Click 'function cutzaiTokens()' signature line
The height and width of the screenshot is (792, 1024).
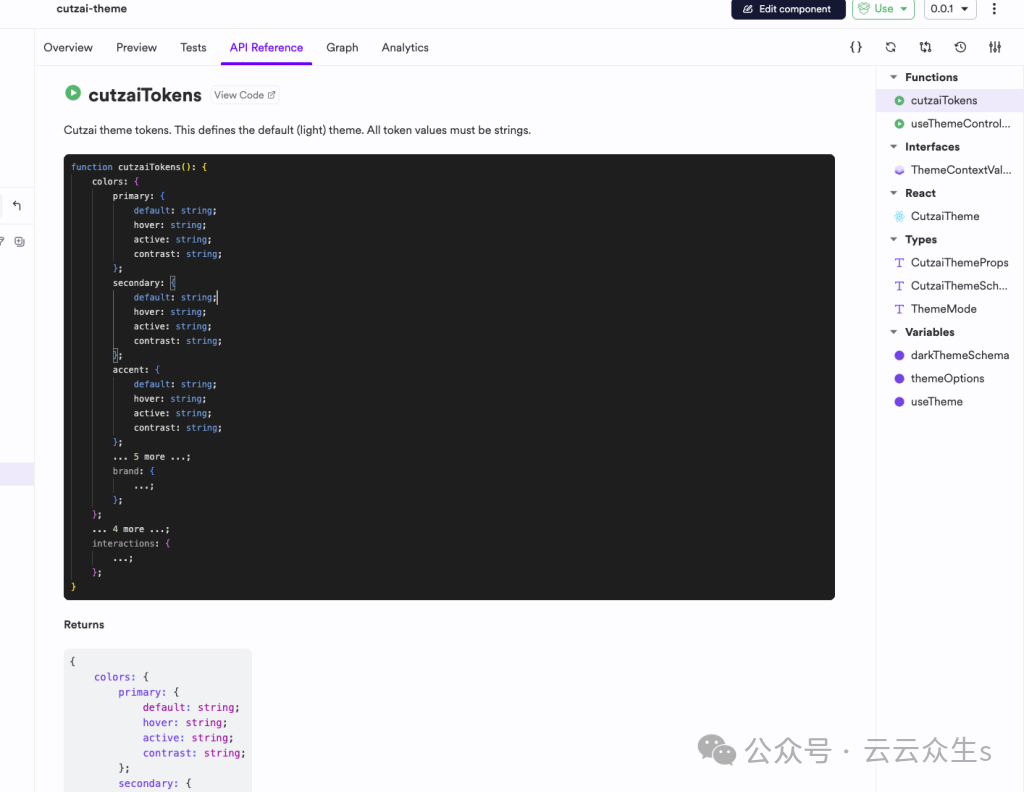click(139, 167)
